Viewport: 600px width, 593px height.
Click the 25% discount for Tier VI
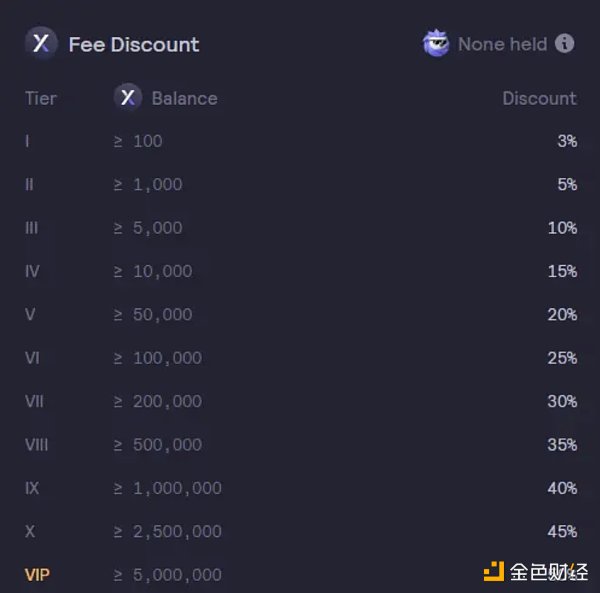(x=562, y=358)
